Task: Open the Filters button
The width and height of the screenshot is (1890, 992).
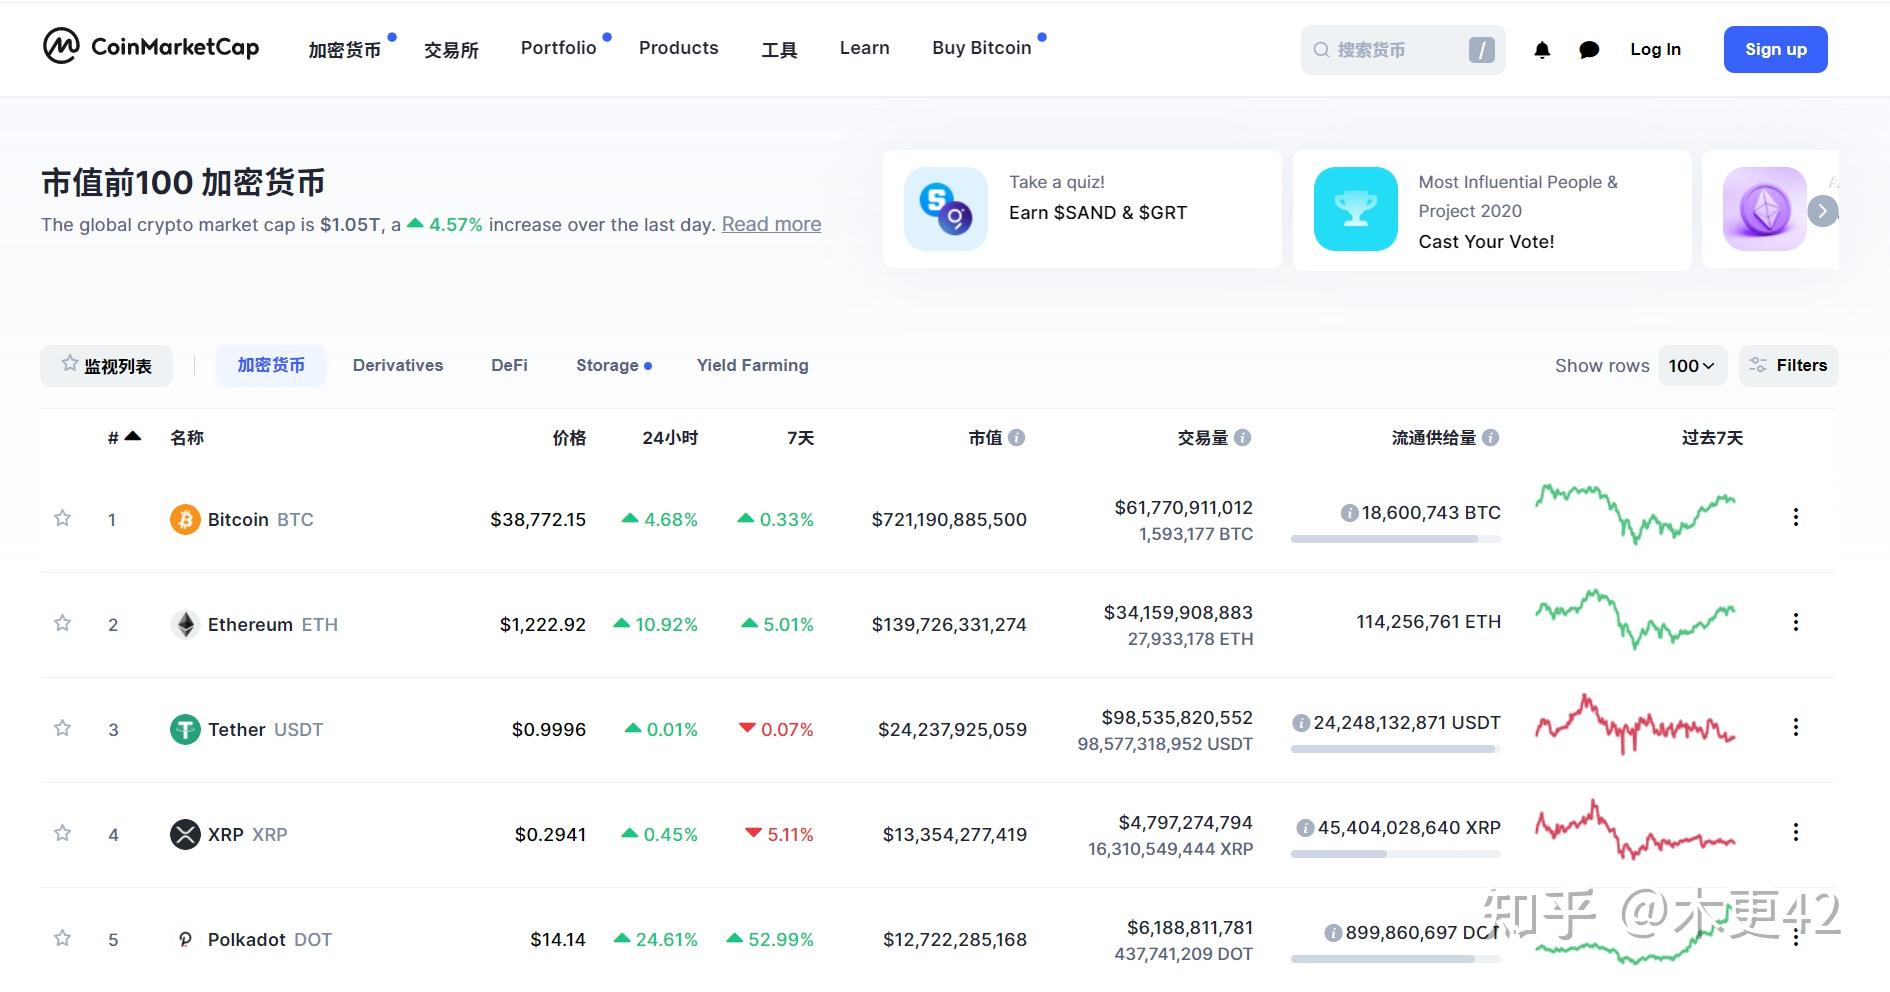Action: pos(1789,366)
